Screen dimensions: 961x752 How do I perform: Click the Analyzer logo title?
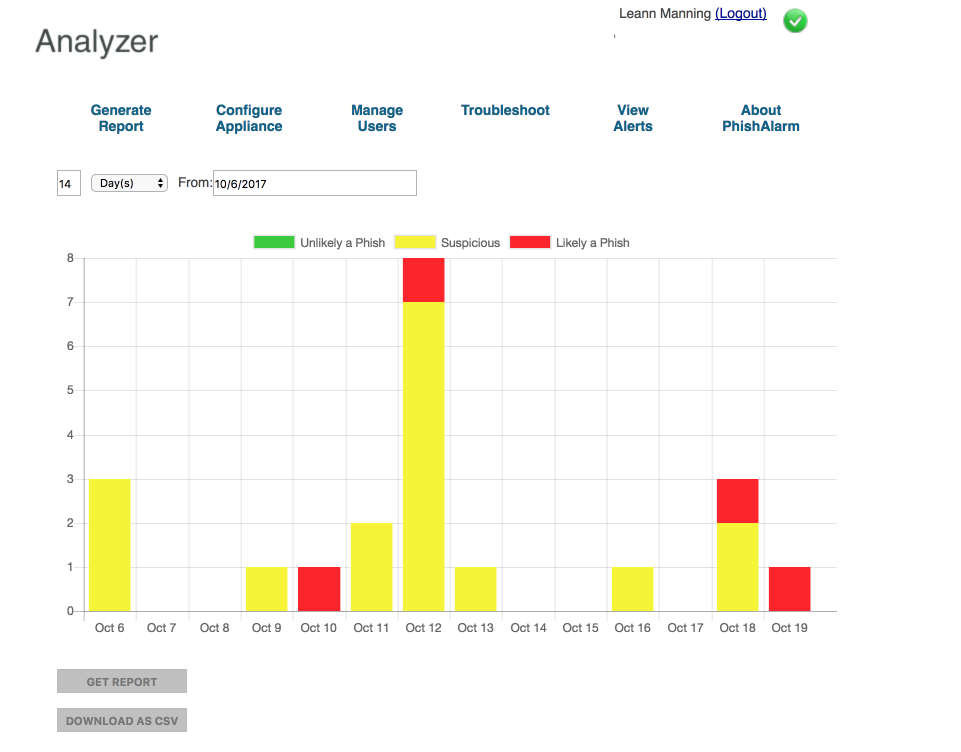click(x=97, y=42)
